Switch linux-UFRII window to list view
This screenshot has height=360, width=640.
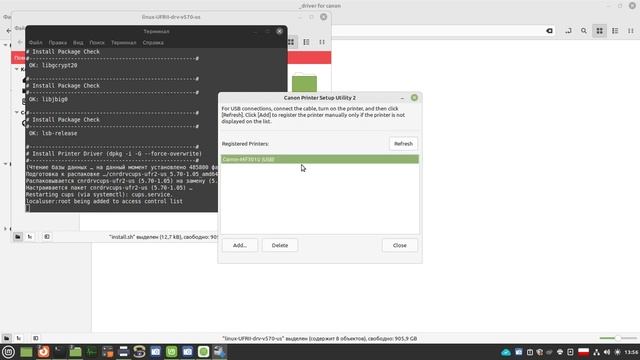click(x=306, y=42)
